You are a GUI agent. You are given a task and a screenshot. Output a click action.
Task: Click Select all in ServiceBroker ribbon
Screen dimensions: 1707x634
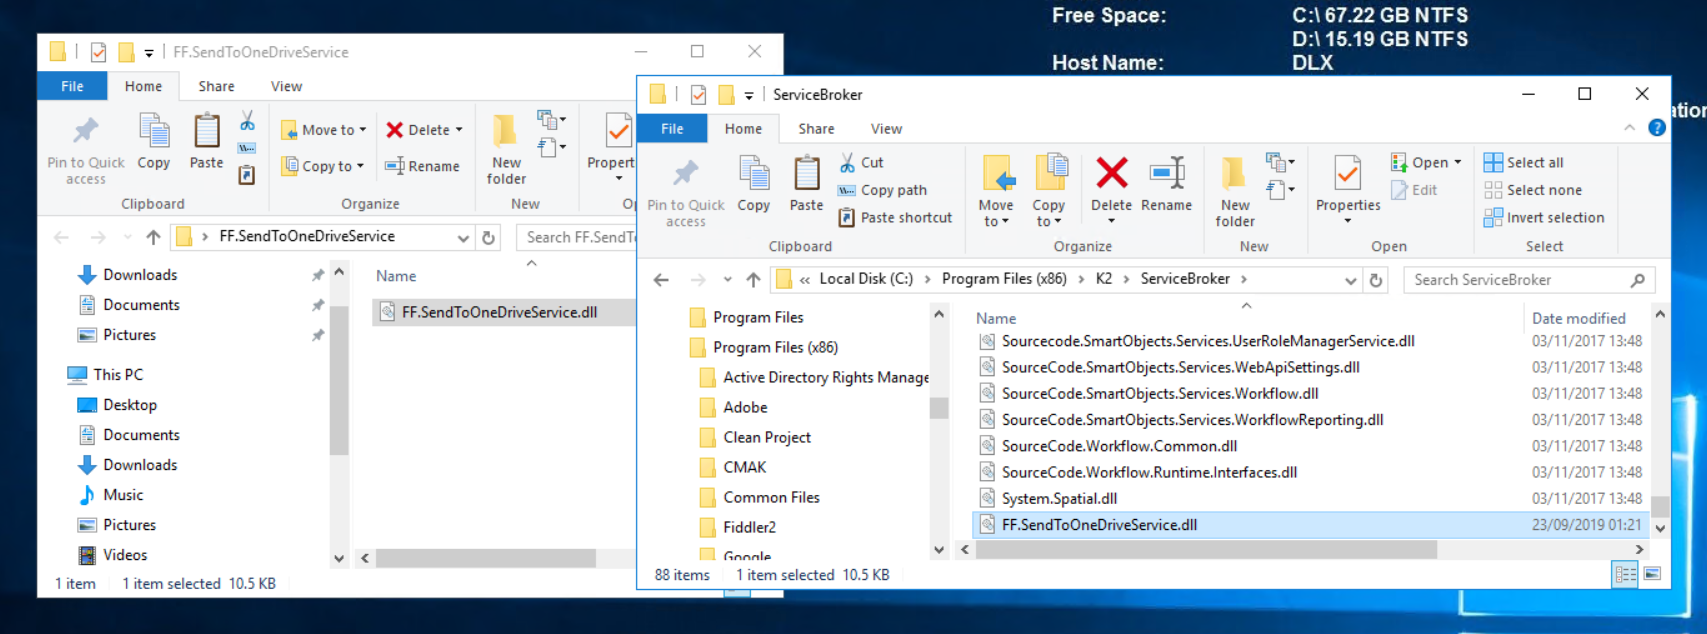coord(1524,162)
